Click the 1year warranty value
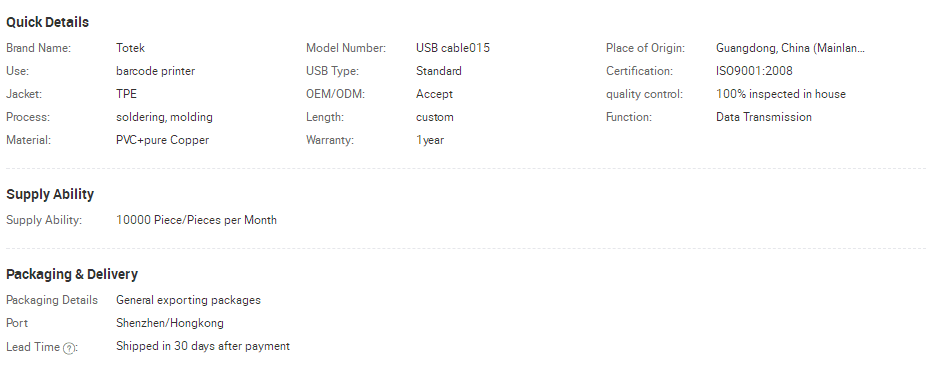This screenshot has height=369, width=927. [x=430, y=140]
